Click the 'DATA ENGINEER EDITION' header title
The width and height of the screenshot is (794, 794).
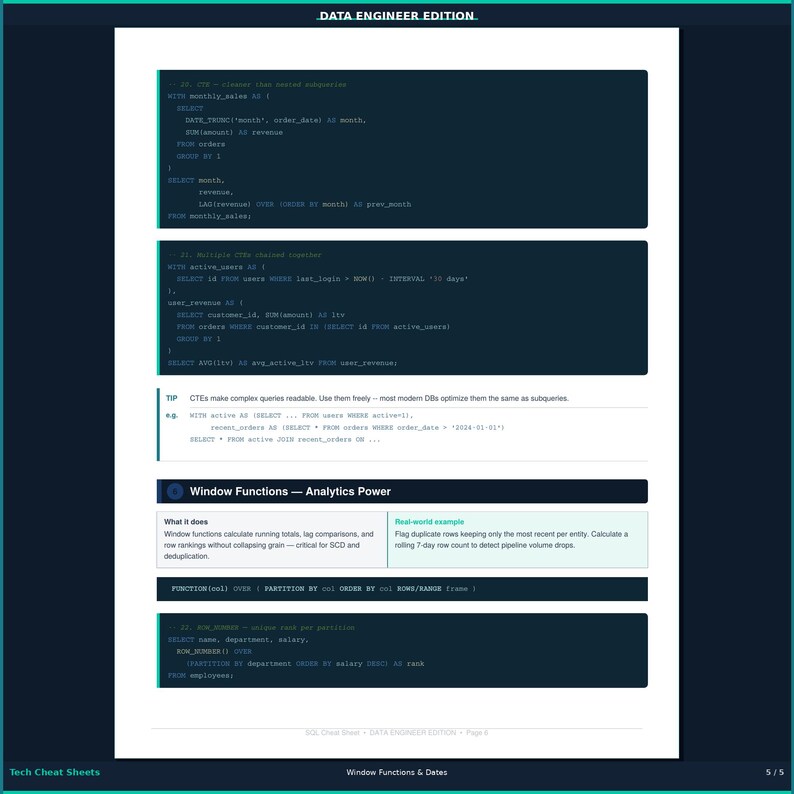click(396, 16)
